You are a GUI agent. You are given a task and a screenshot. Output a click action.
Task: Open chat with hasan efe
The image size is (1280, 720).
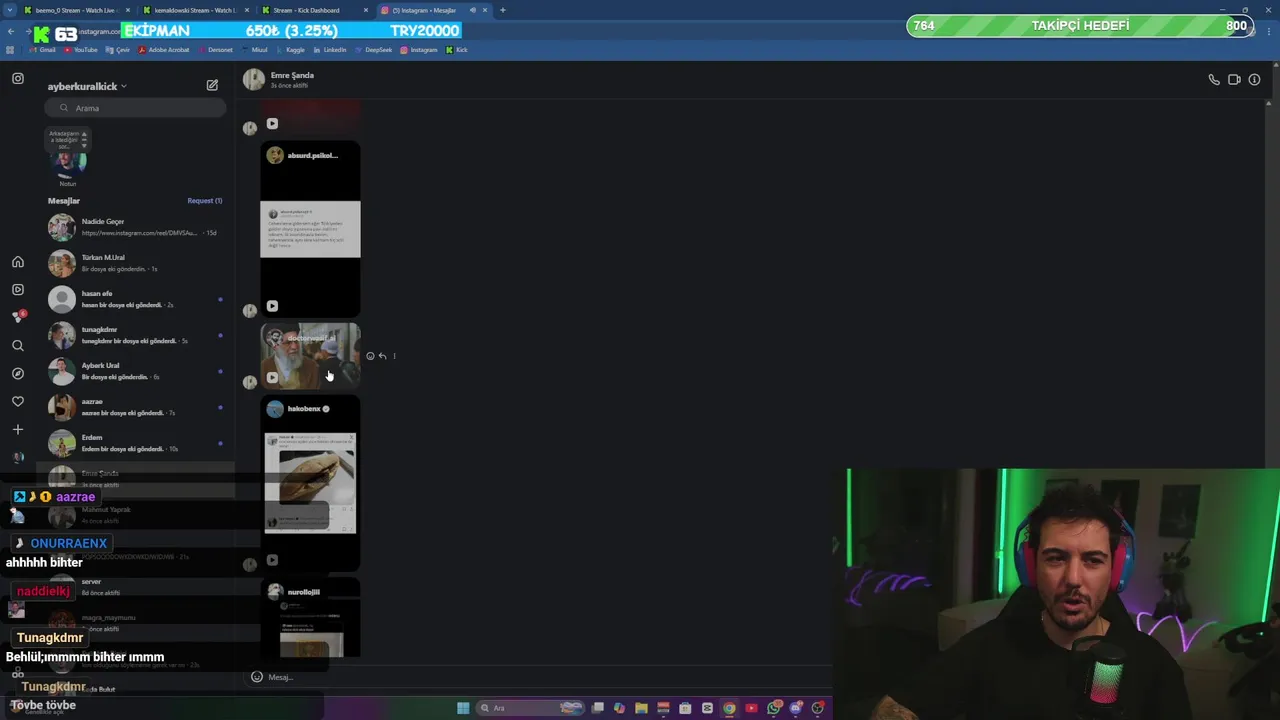tap(135, 299)
